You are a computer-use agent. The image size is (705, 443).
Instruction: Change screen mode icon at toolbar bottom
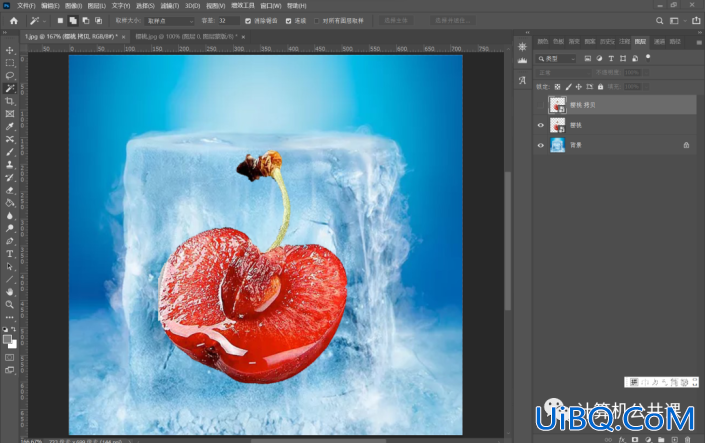pyautogui.click(x=9, y=370)
